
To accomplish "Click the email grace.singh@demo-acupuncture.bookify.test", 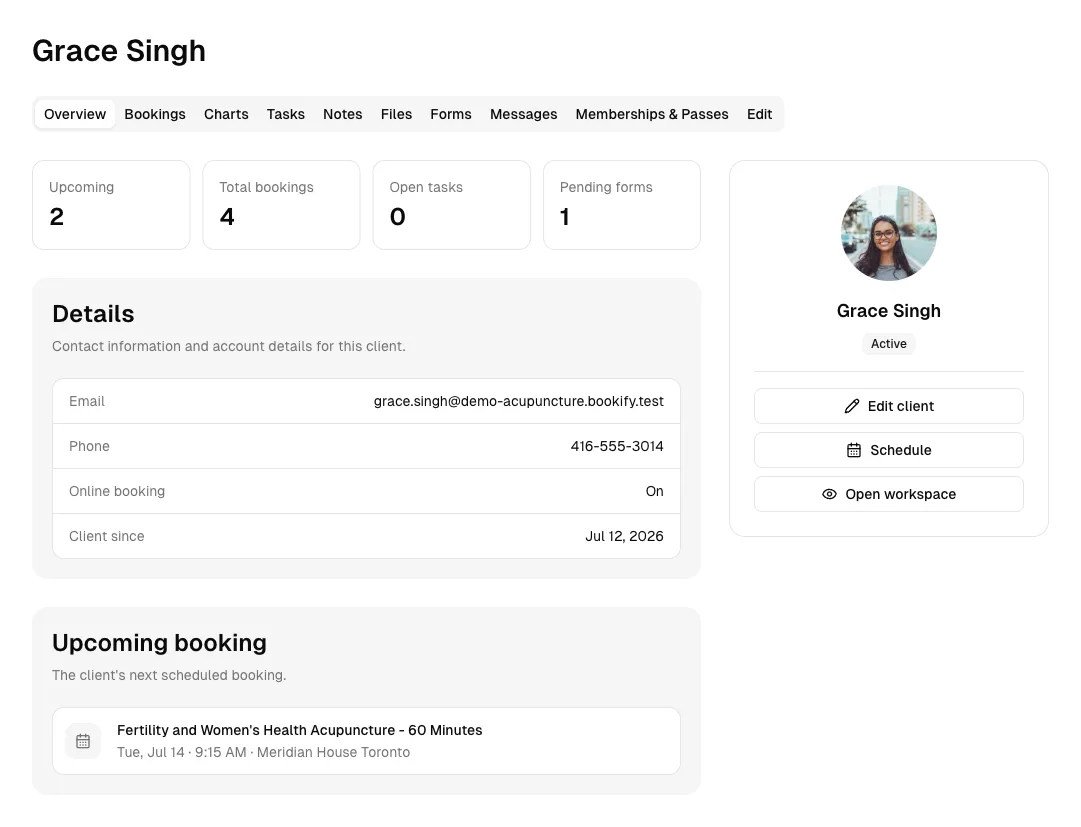I will [518, 401].
